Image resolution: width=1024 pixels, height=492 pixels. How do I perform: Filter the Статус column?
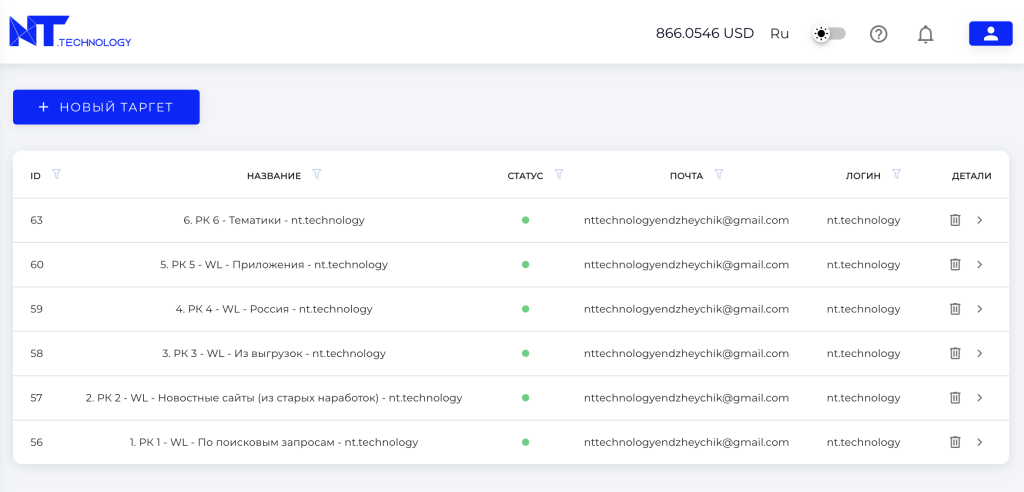(559, 174)
